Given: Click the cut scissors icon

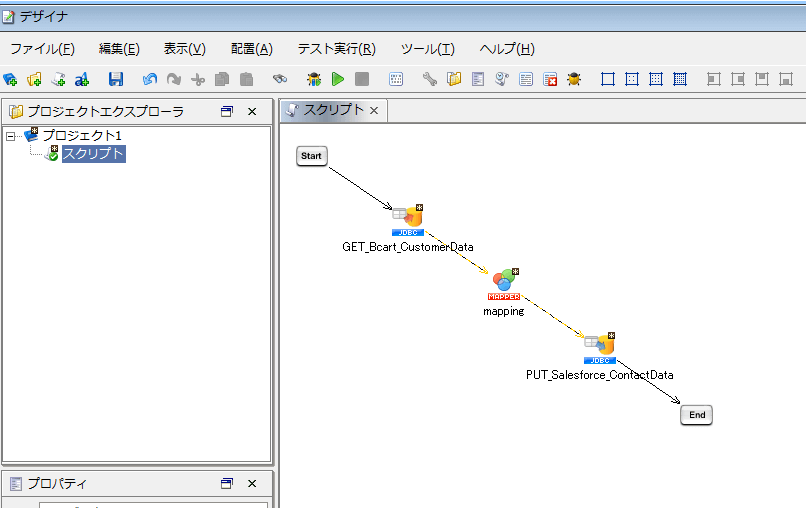Looking at the screenshot, I should (x=198, y=79).
